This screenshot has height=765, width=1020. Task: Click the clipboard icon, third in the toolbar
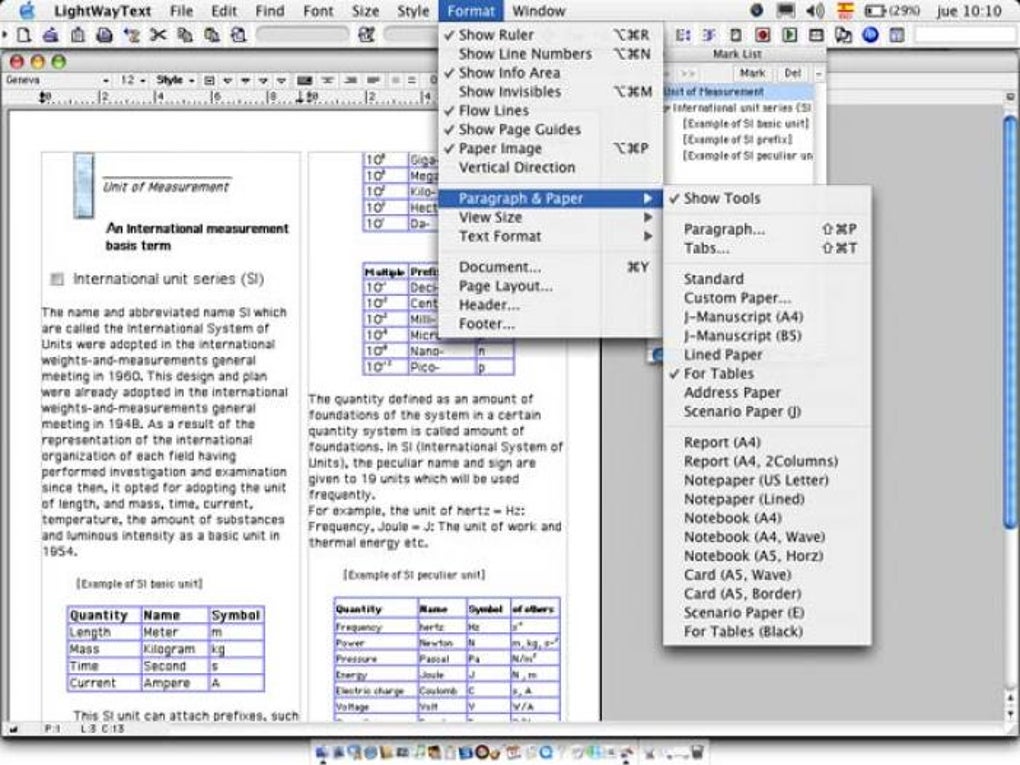click(x=78, y=34)
